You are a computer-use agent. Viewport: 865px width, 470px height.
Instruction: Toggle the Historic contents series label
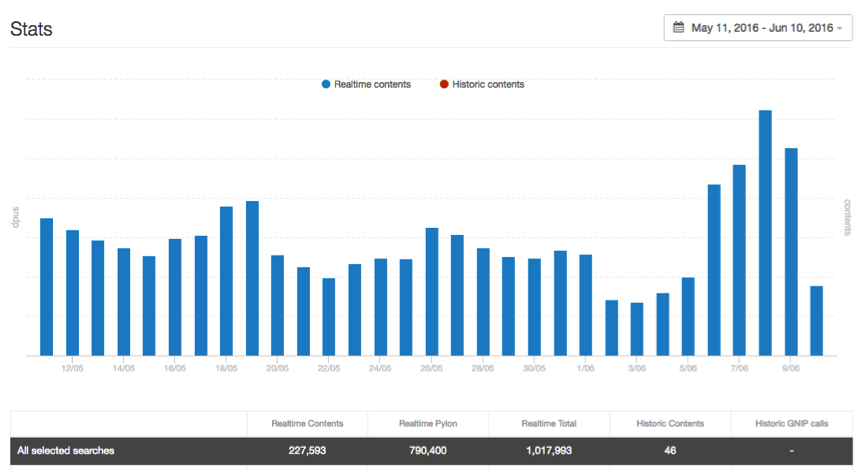(488, 85)
